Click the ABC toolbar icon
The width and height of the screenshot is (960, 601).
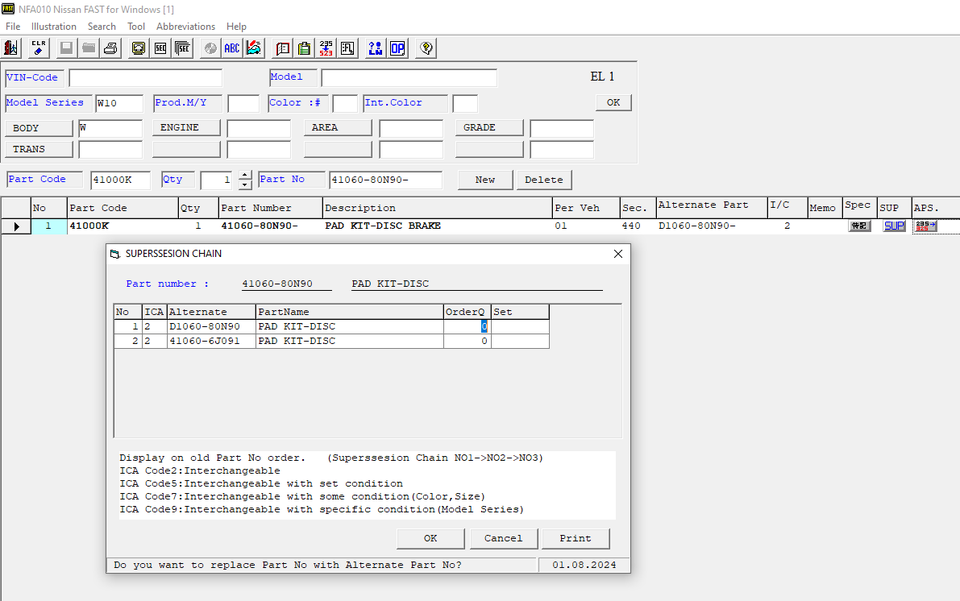[232, 48]
